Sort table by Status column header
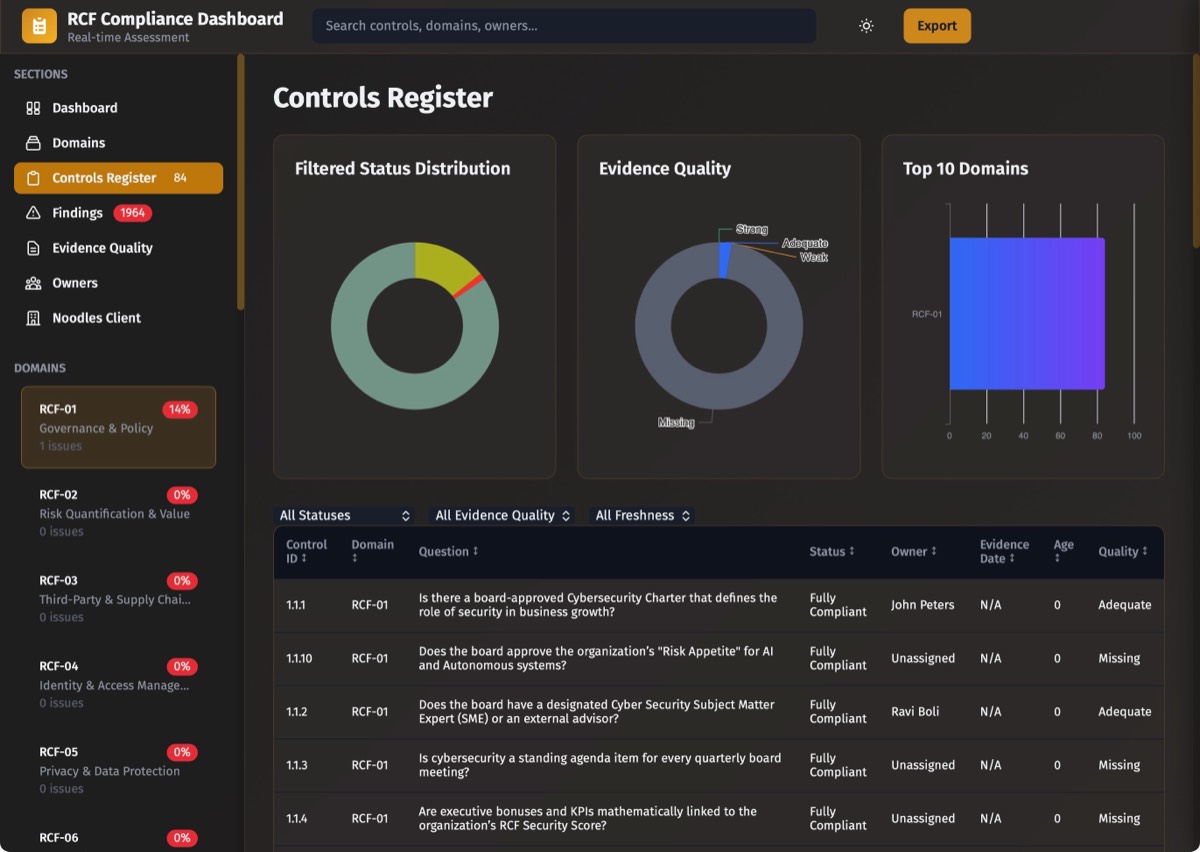1200x852 pixels. point(830,552)
